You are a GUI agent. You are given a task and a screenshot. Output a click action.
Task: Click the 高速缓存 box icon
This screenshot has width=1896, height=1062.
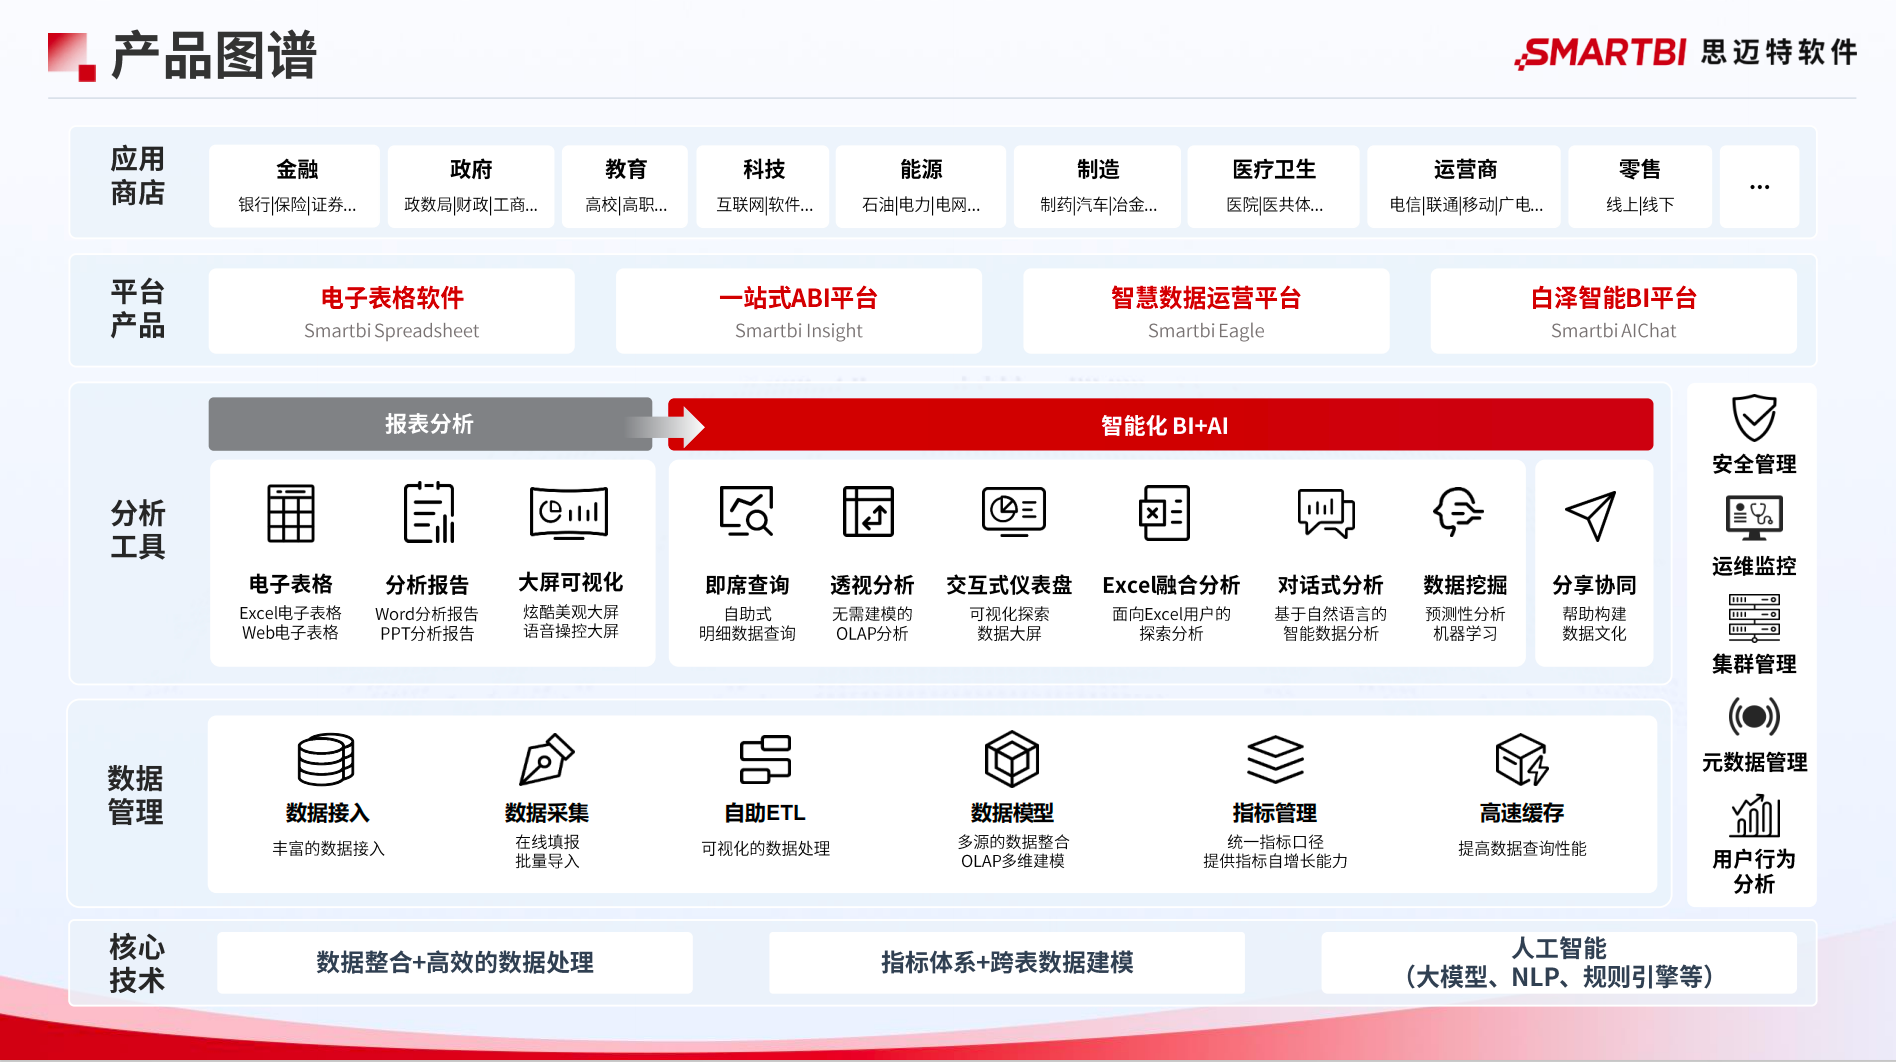(x=1522, y=760)
